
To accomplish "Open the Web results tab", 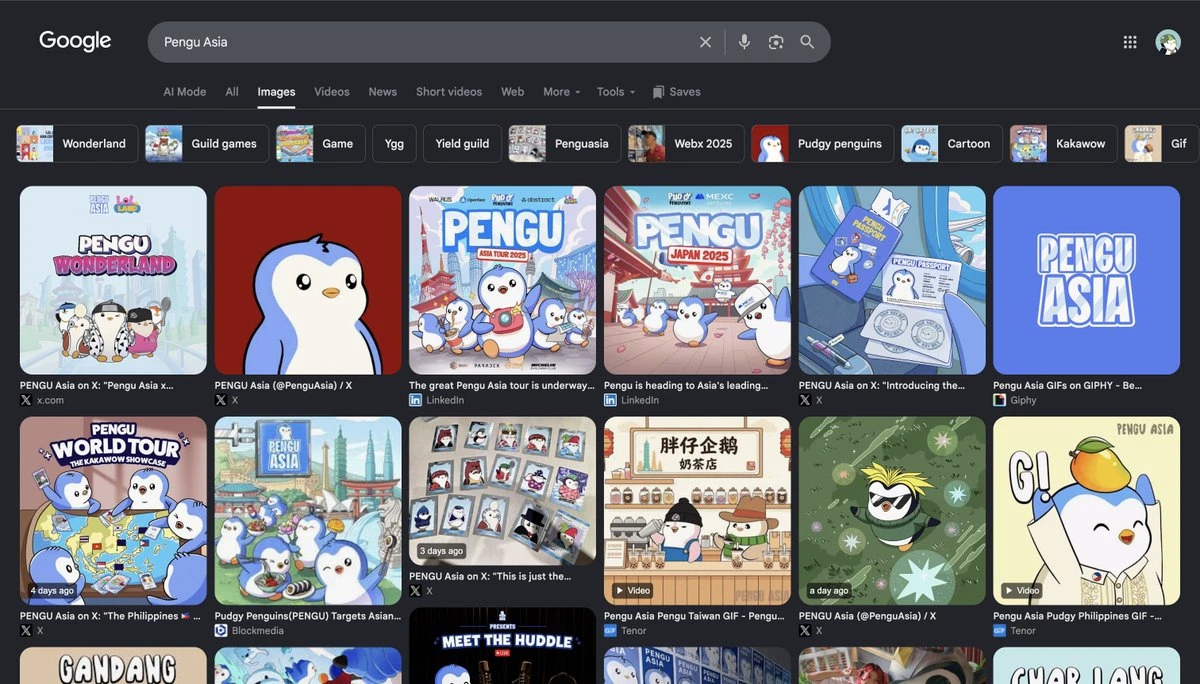I will pos(513,91).
